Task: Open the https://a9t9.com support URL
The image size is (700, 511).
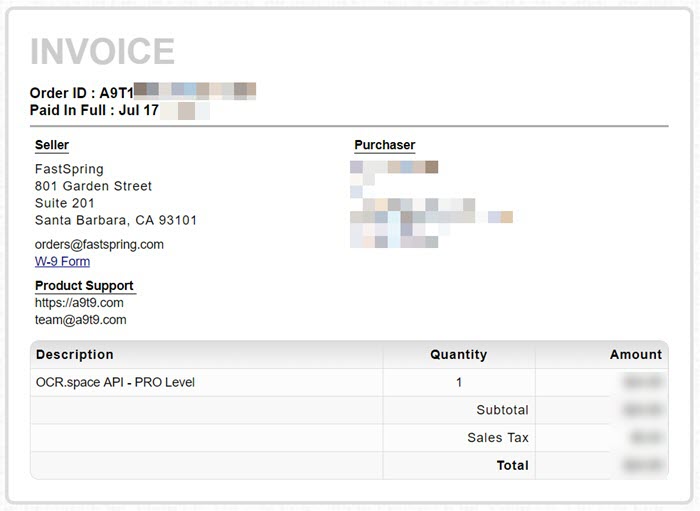Action: (x=79, y=303)
